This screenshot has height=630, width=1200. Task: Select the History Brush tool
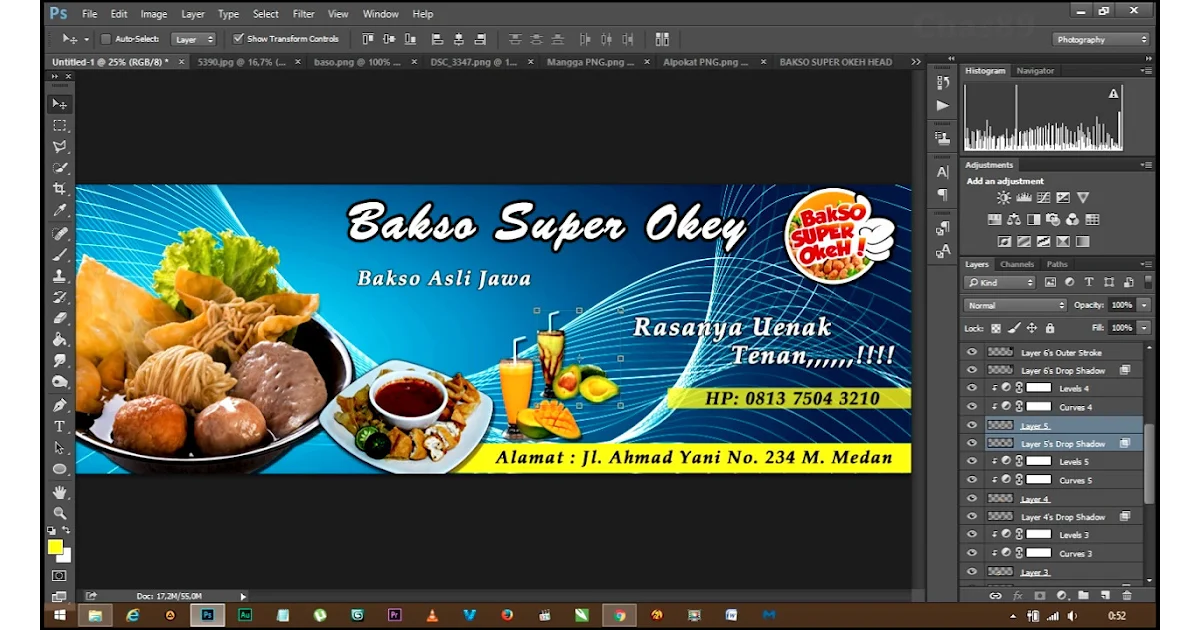click(x=60, y=296)
